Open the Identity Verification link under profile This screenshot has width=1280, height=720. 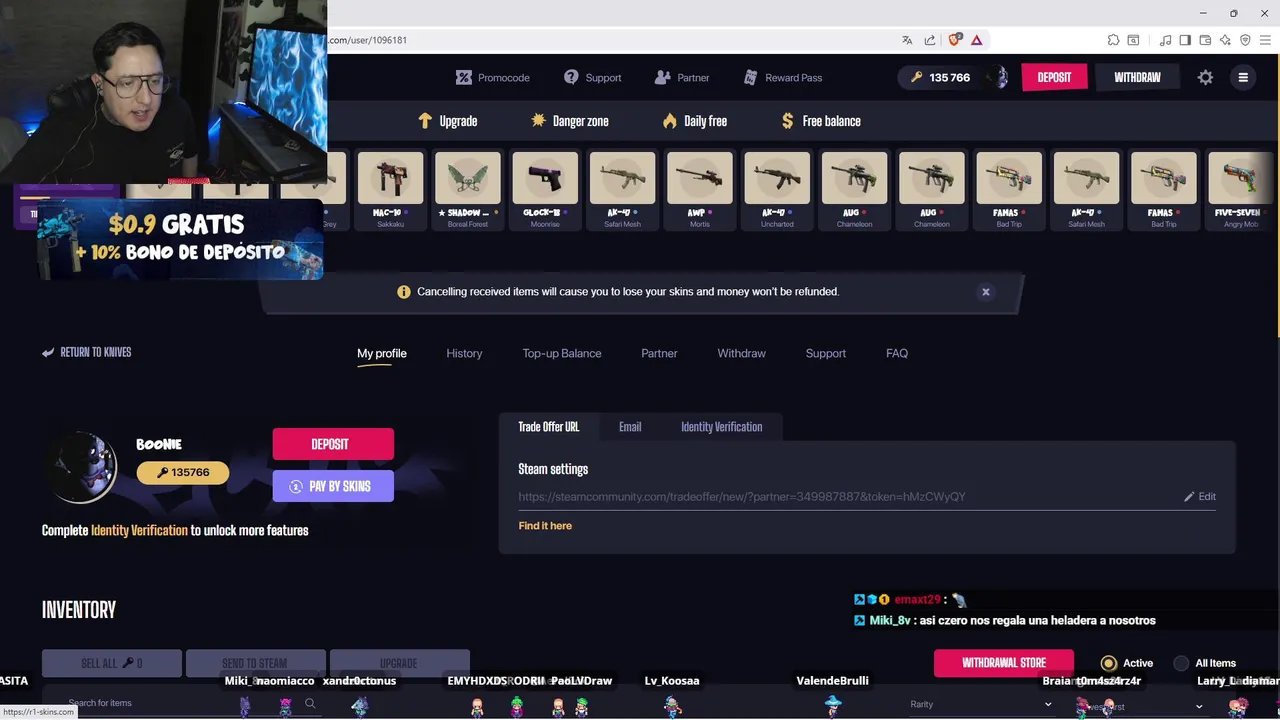click(x=139, y=530)
